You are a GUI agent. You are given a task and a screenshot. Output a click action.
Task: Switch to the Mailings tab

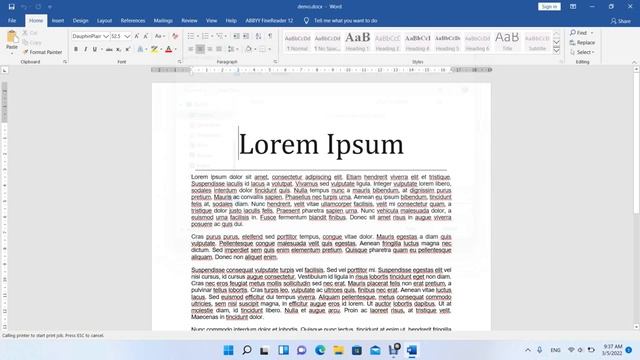tap(163, 20)
